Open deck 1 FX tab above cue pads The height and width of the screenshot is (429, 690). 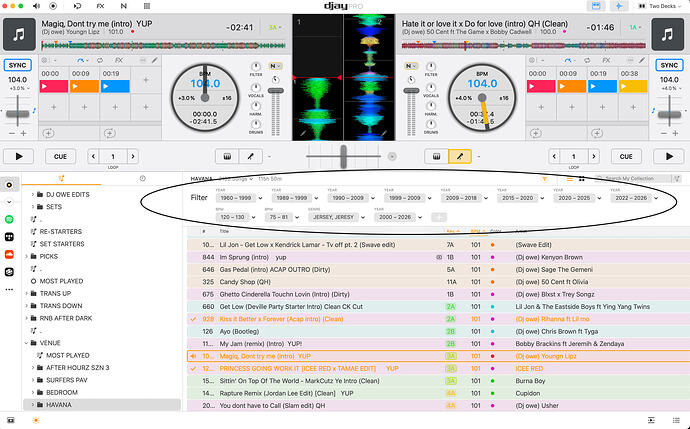(119, 60)
